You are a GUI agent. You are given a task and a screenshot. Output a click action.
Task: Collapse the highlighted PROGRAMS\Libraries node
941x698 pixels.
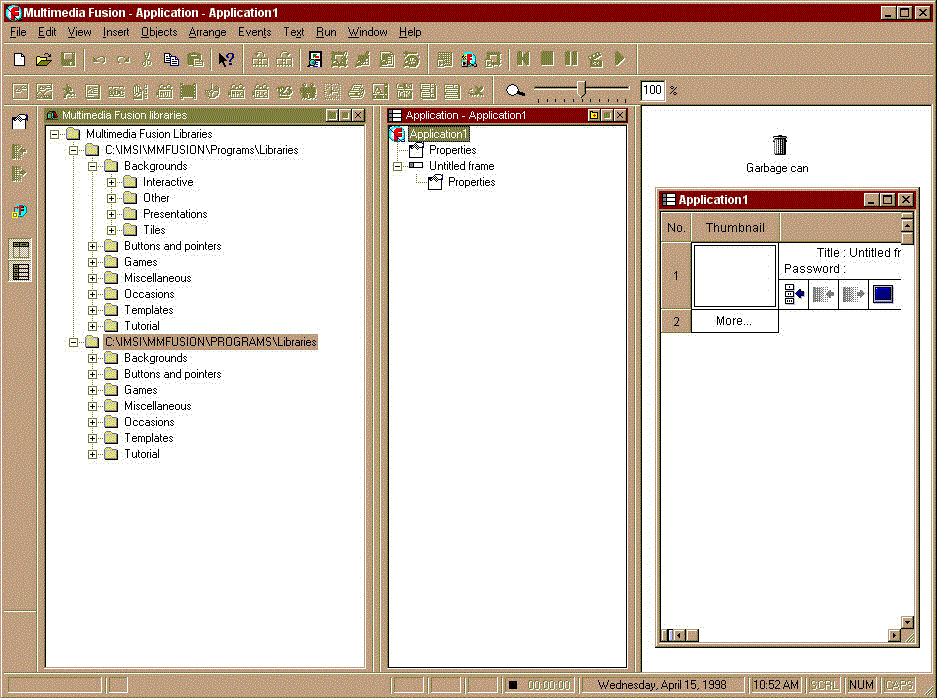[x=73, y=342]
